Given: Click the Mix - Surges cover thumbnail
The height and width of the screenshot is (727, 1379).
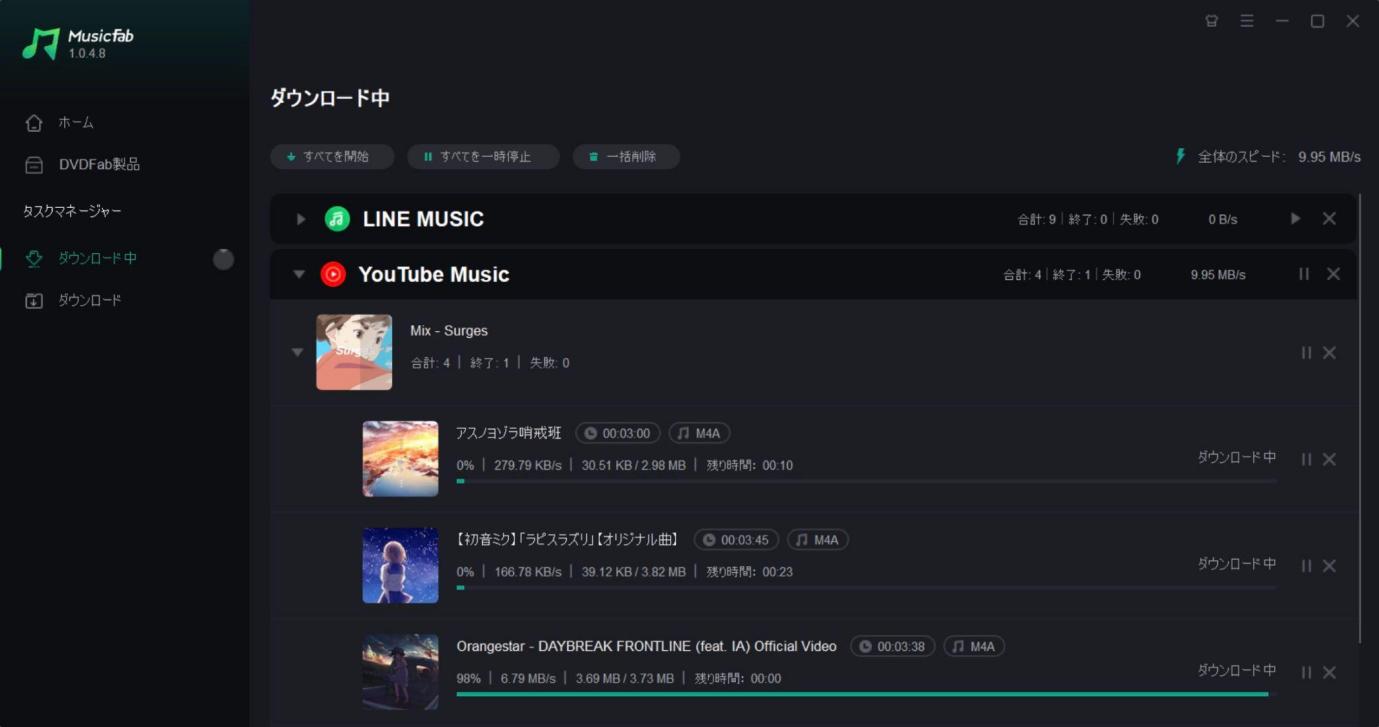Looking at the screenshot, I should pyautogui.click(x=354, y=352).
